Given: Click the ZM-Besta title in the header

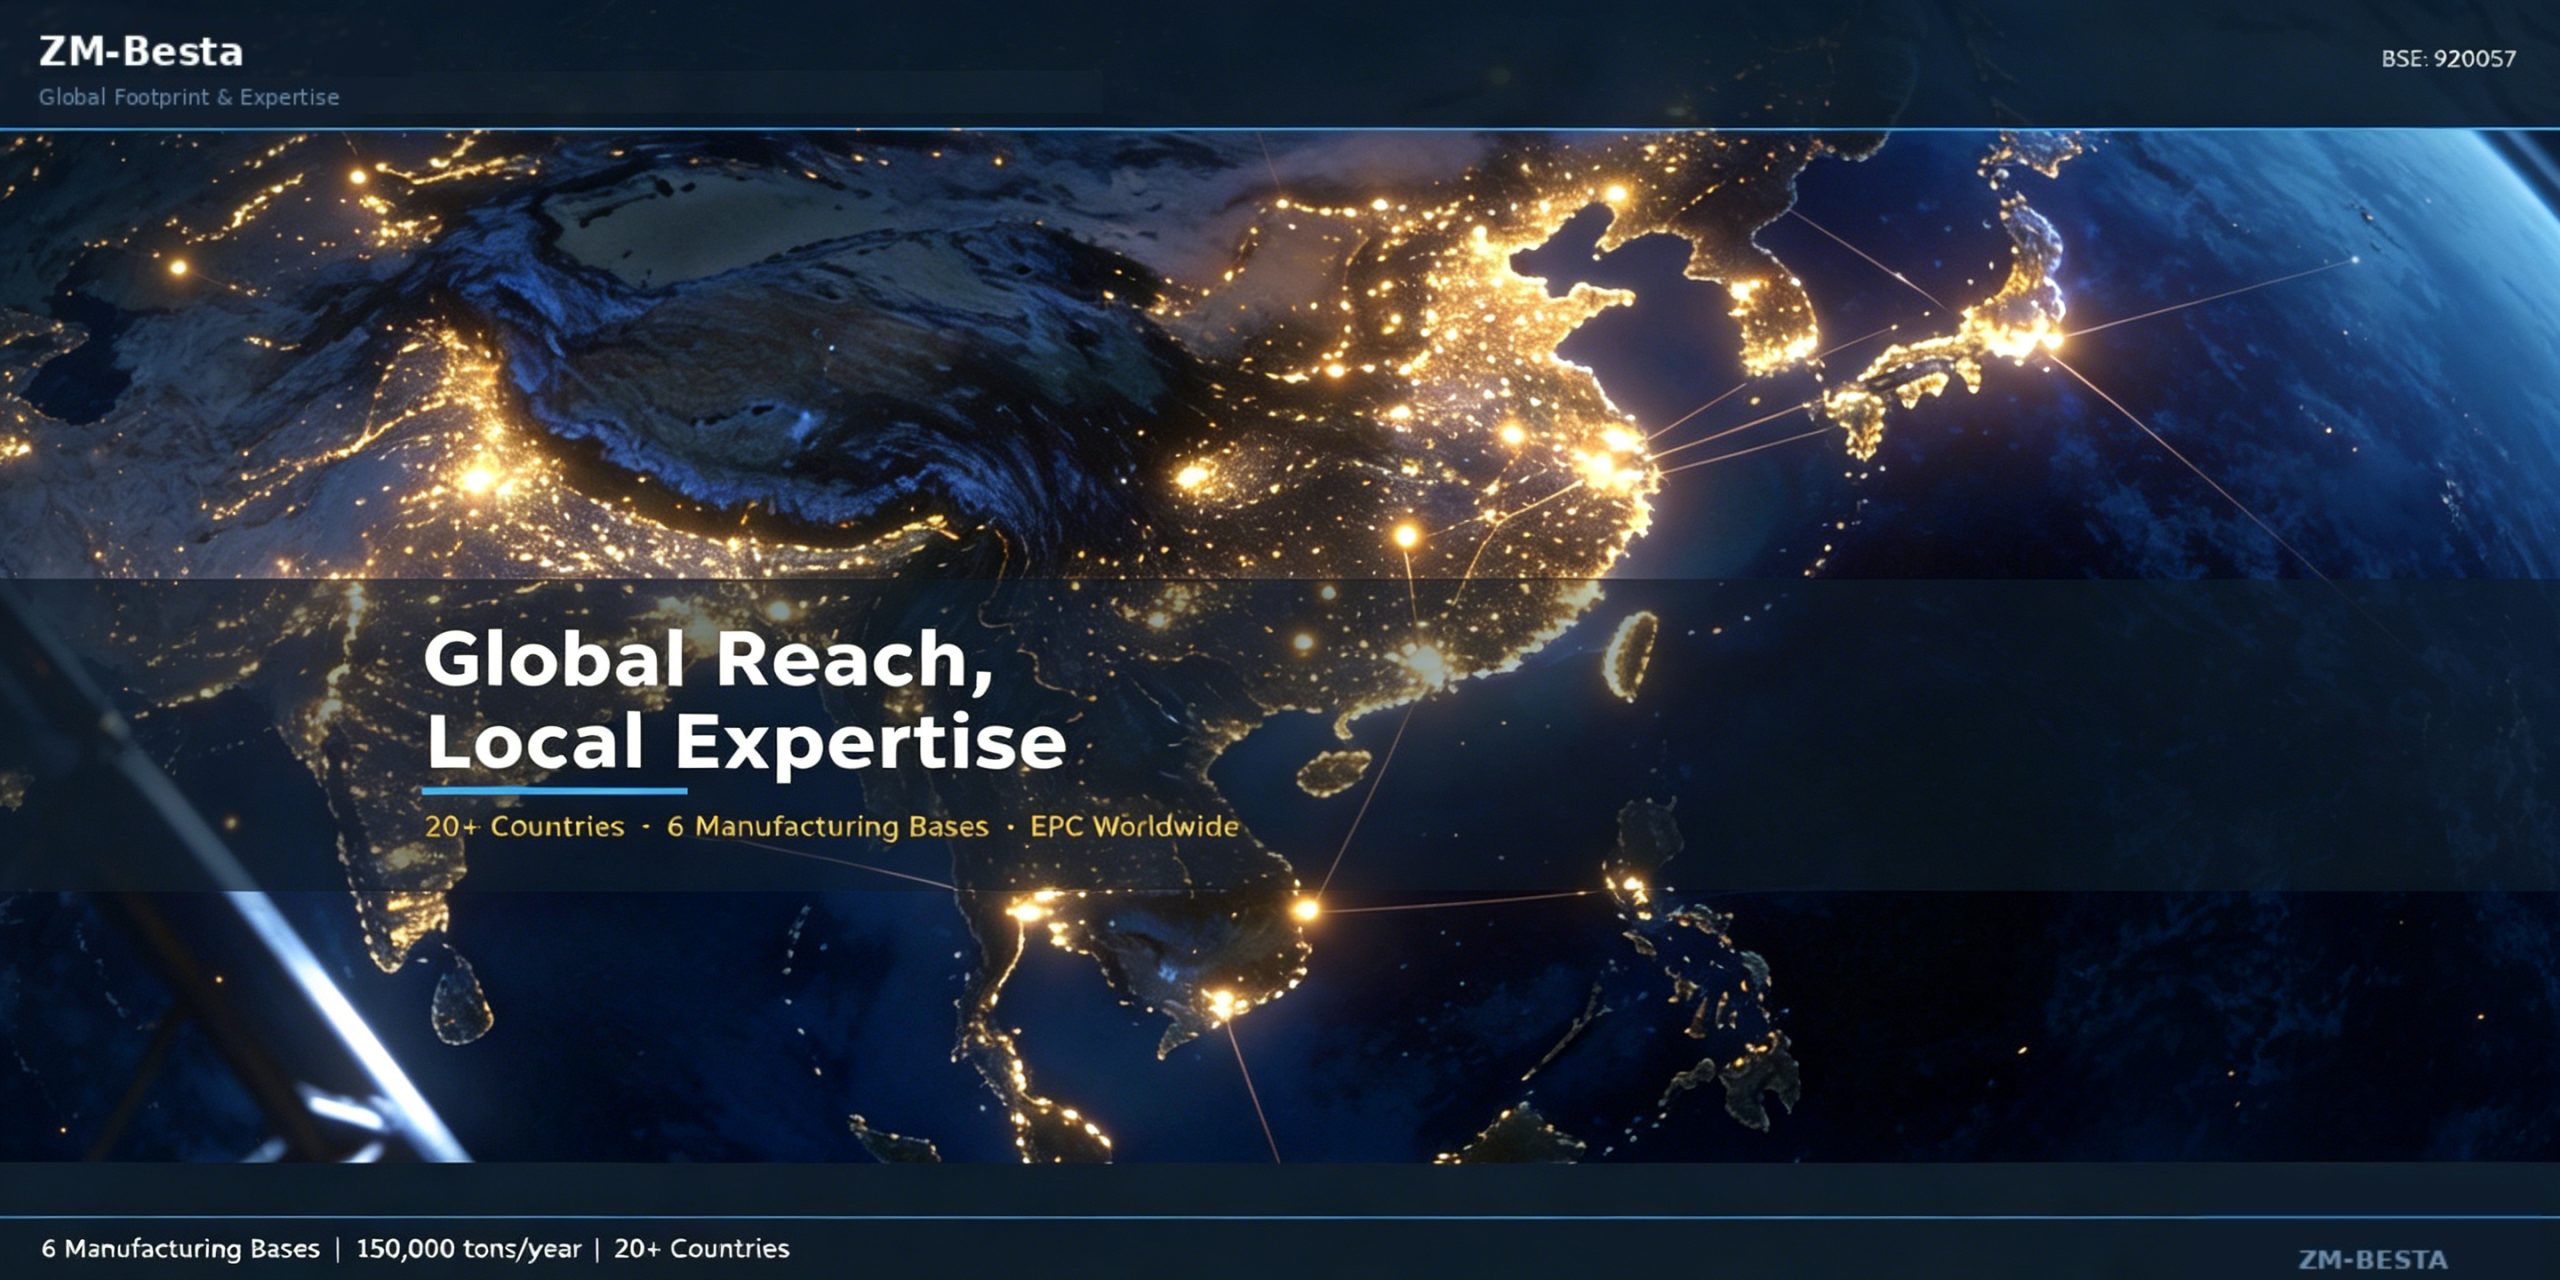Looking at the screenshot, I should pyautogui.click(x=141, y=52).
